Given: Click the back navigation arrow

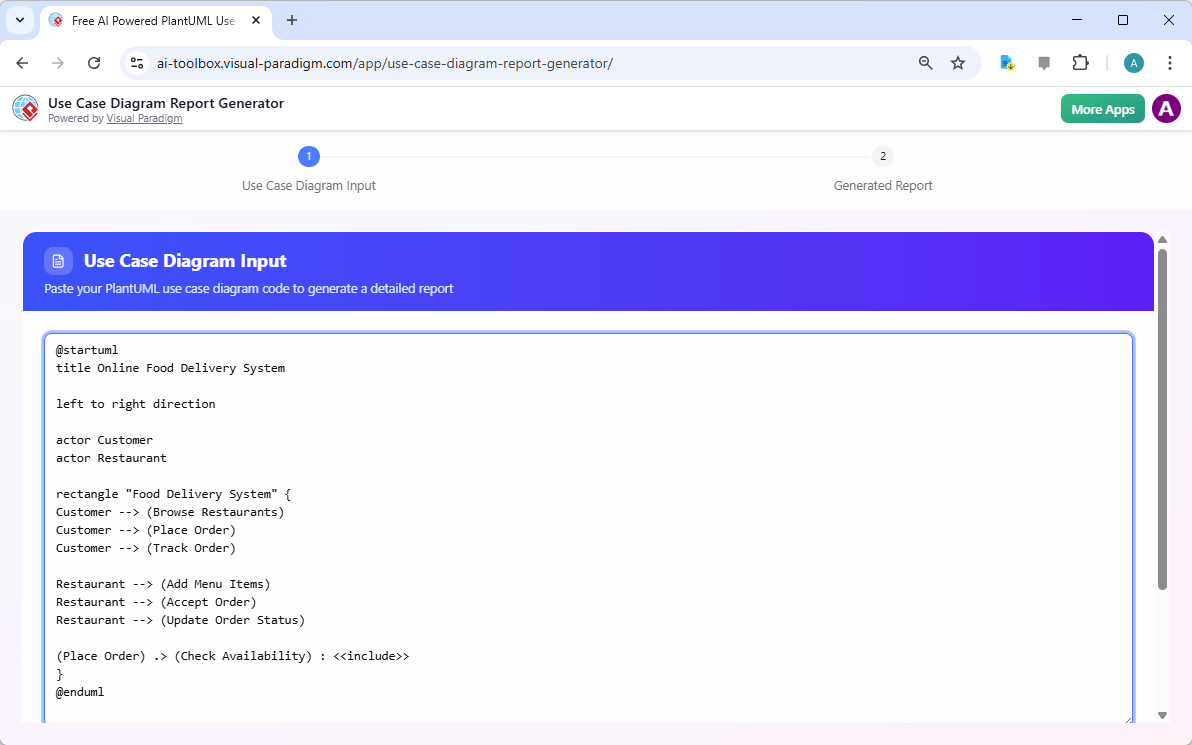Looking at the screenshot, I should click(22, 62).
